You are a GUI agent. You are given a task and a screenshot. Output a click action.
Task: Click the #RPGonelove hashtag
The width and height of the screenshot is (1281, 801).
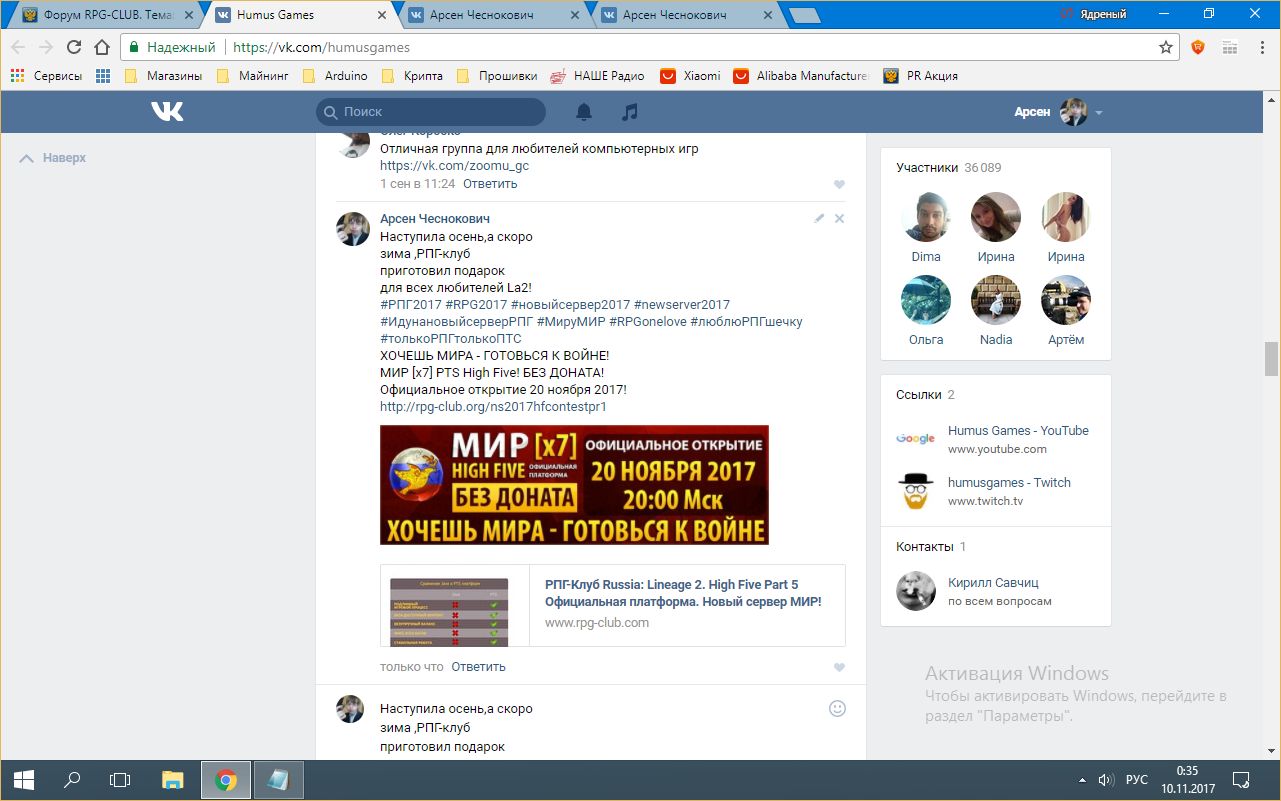(x=647, y=322)
